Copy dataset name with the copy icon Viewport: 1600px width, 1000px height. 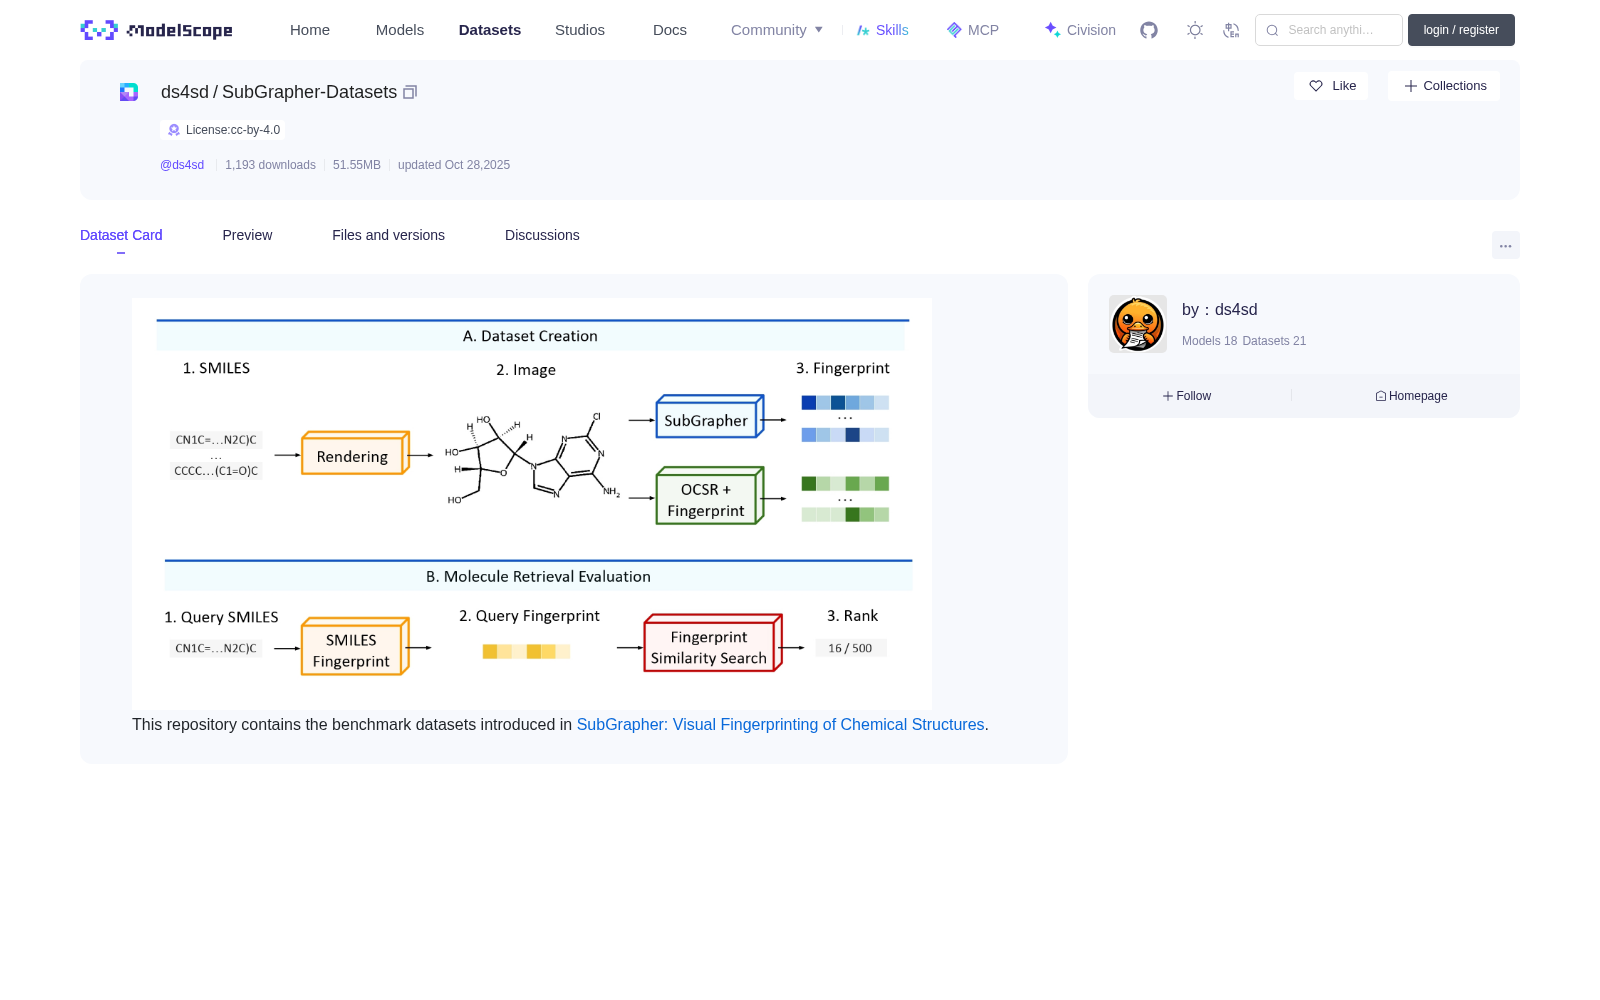pos(410,92)
